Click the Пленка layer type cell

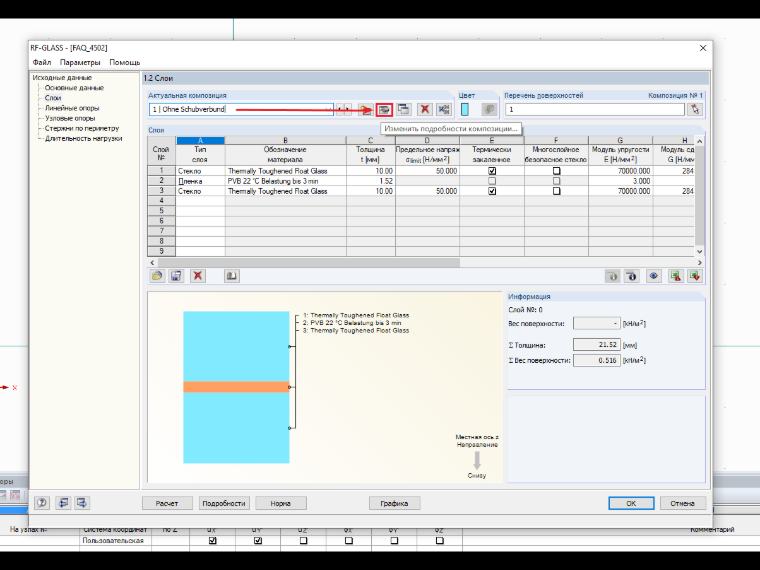pos(200,181)
